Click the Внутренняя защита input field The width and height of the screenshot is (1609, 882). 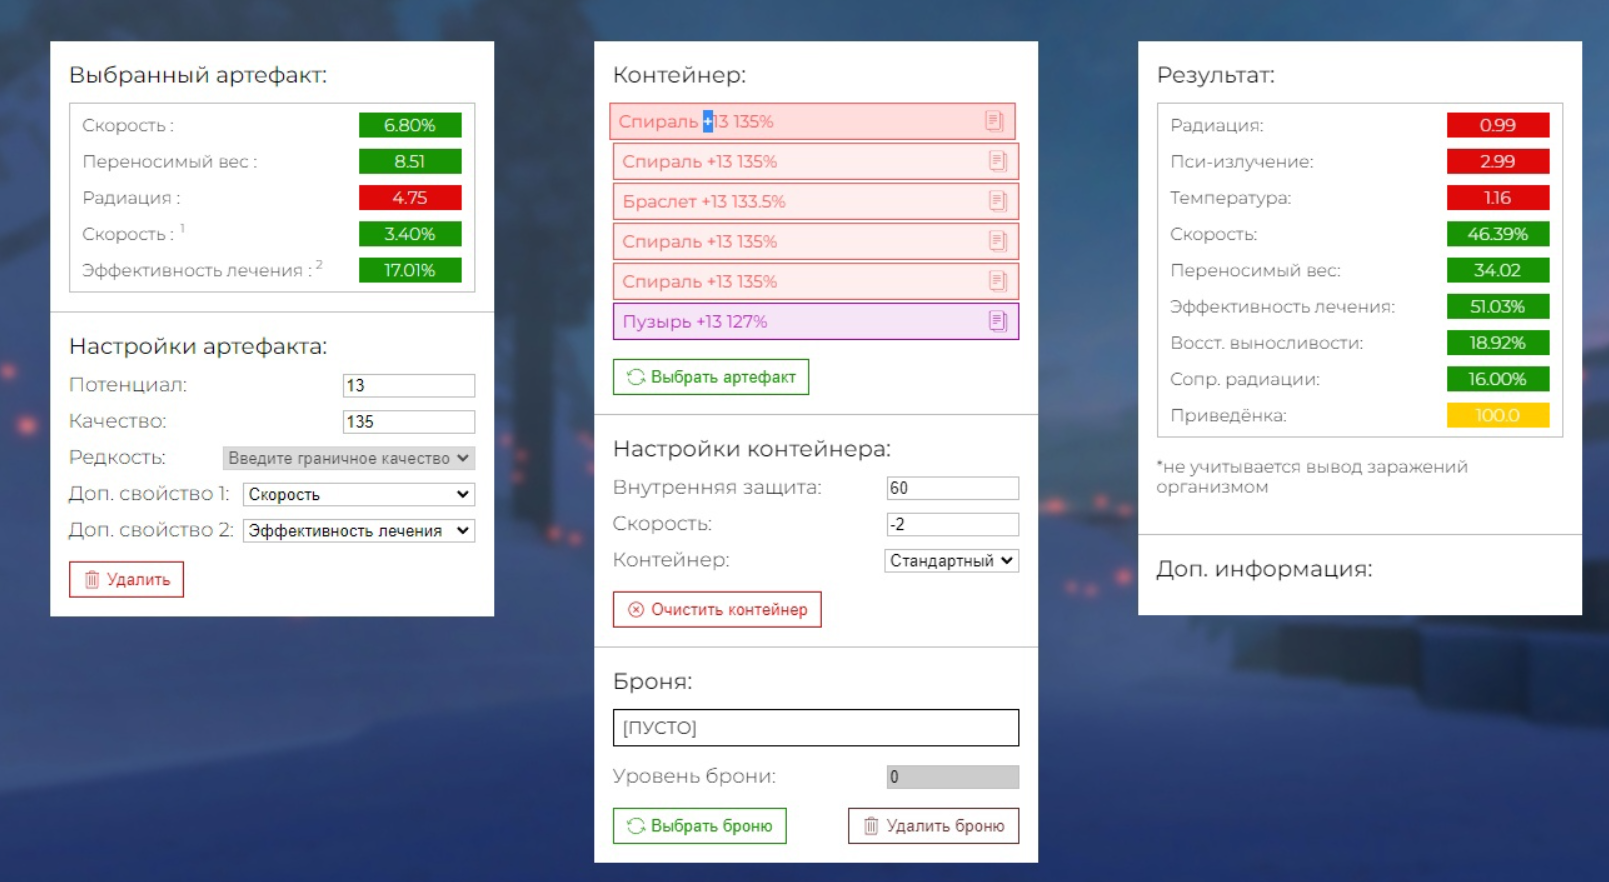tap(952, 488)
